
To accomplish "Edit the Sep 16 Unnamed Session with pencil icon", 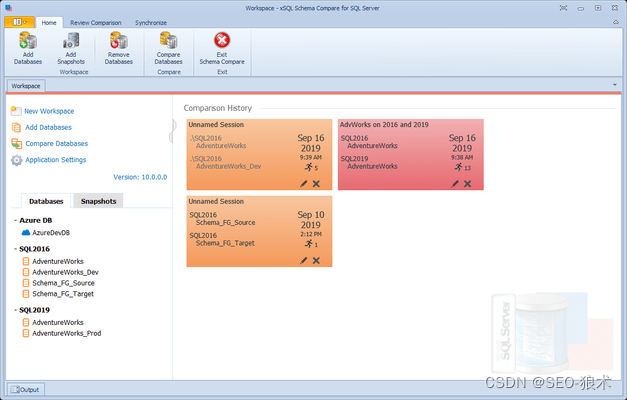I will click(x=304, y=184).
